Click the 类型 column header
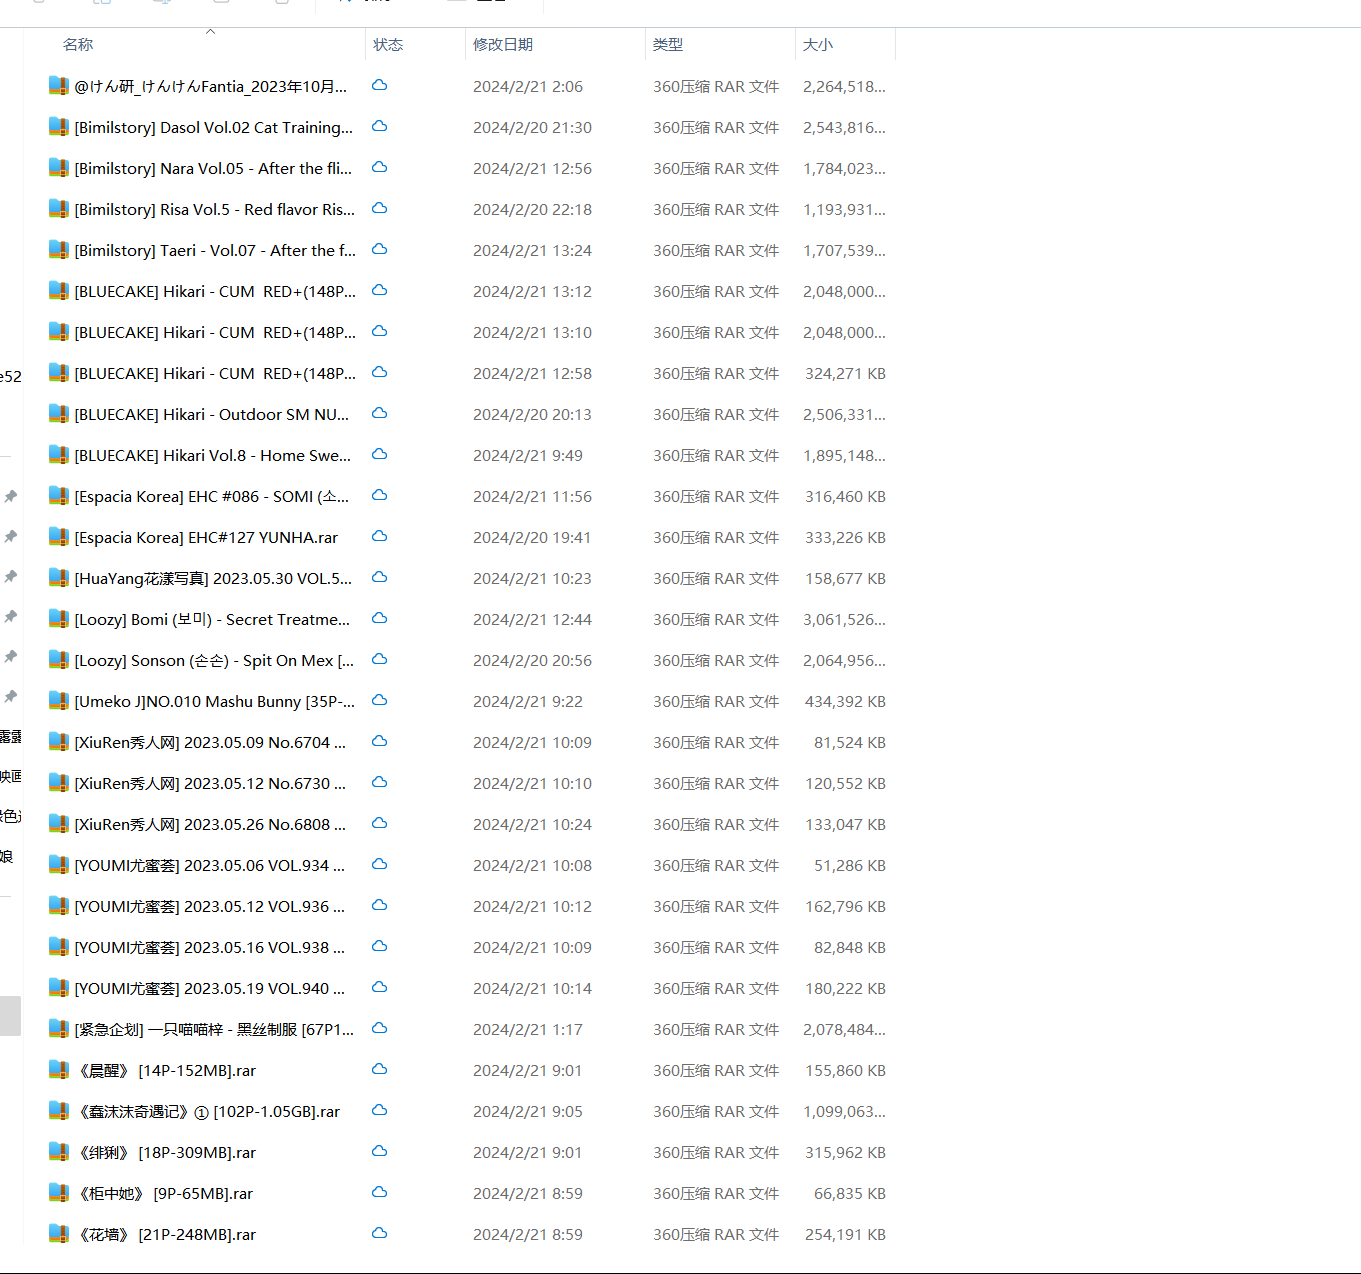1361x1274 pixels. [668, 45]
